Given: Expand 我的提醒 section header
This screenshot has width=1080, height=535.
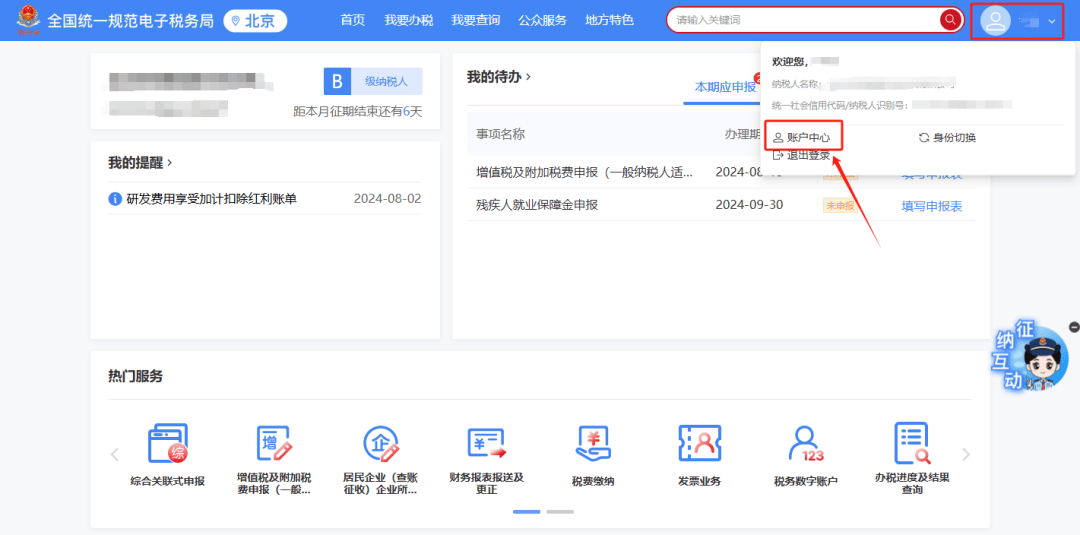Looking at the screenshot, I should coord(140,163).
